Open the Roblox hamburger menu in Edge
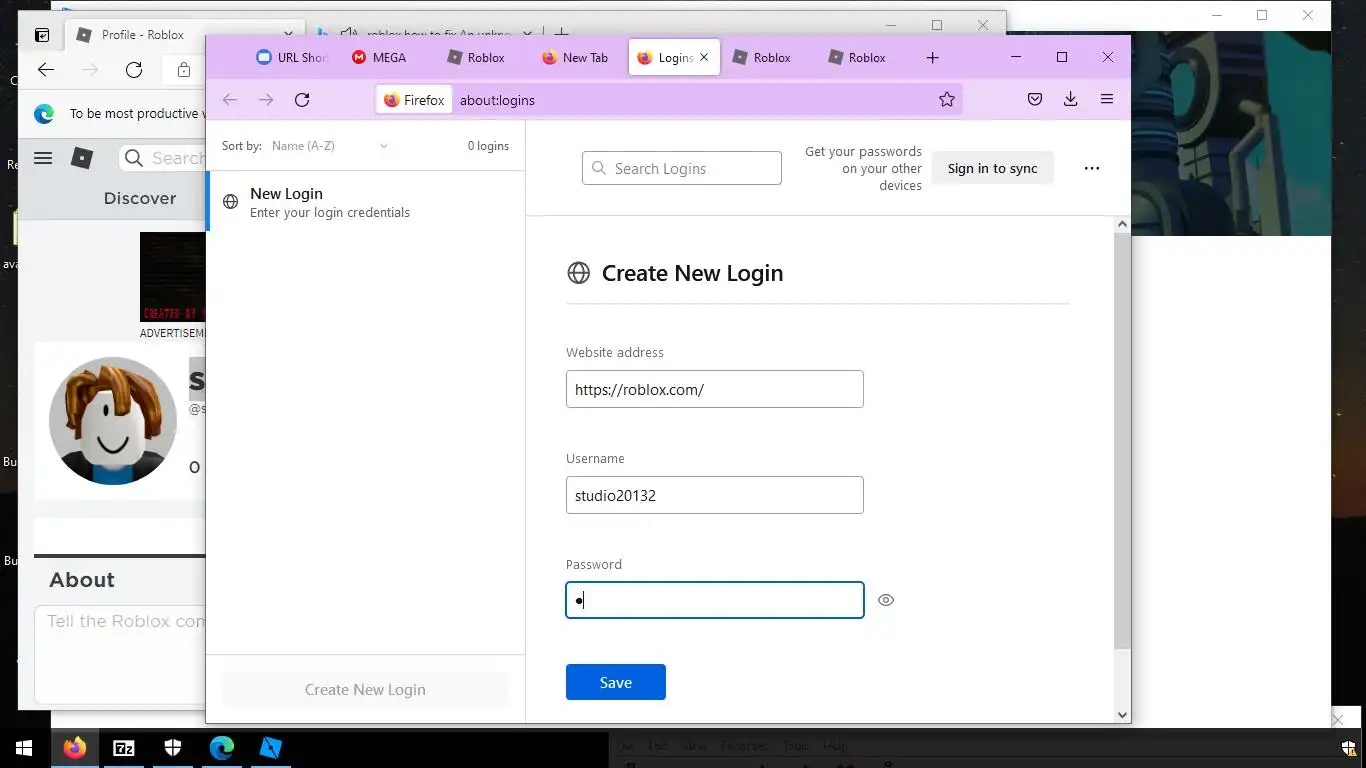 tap(43, 158)
